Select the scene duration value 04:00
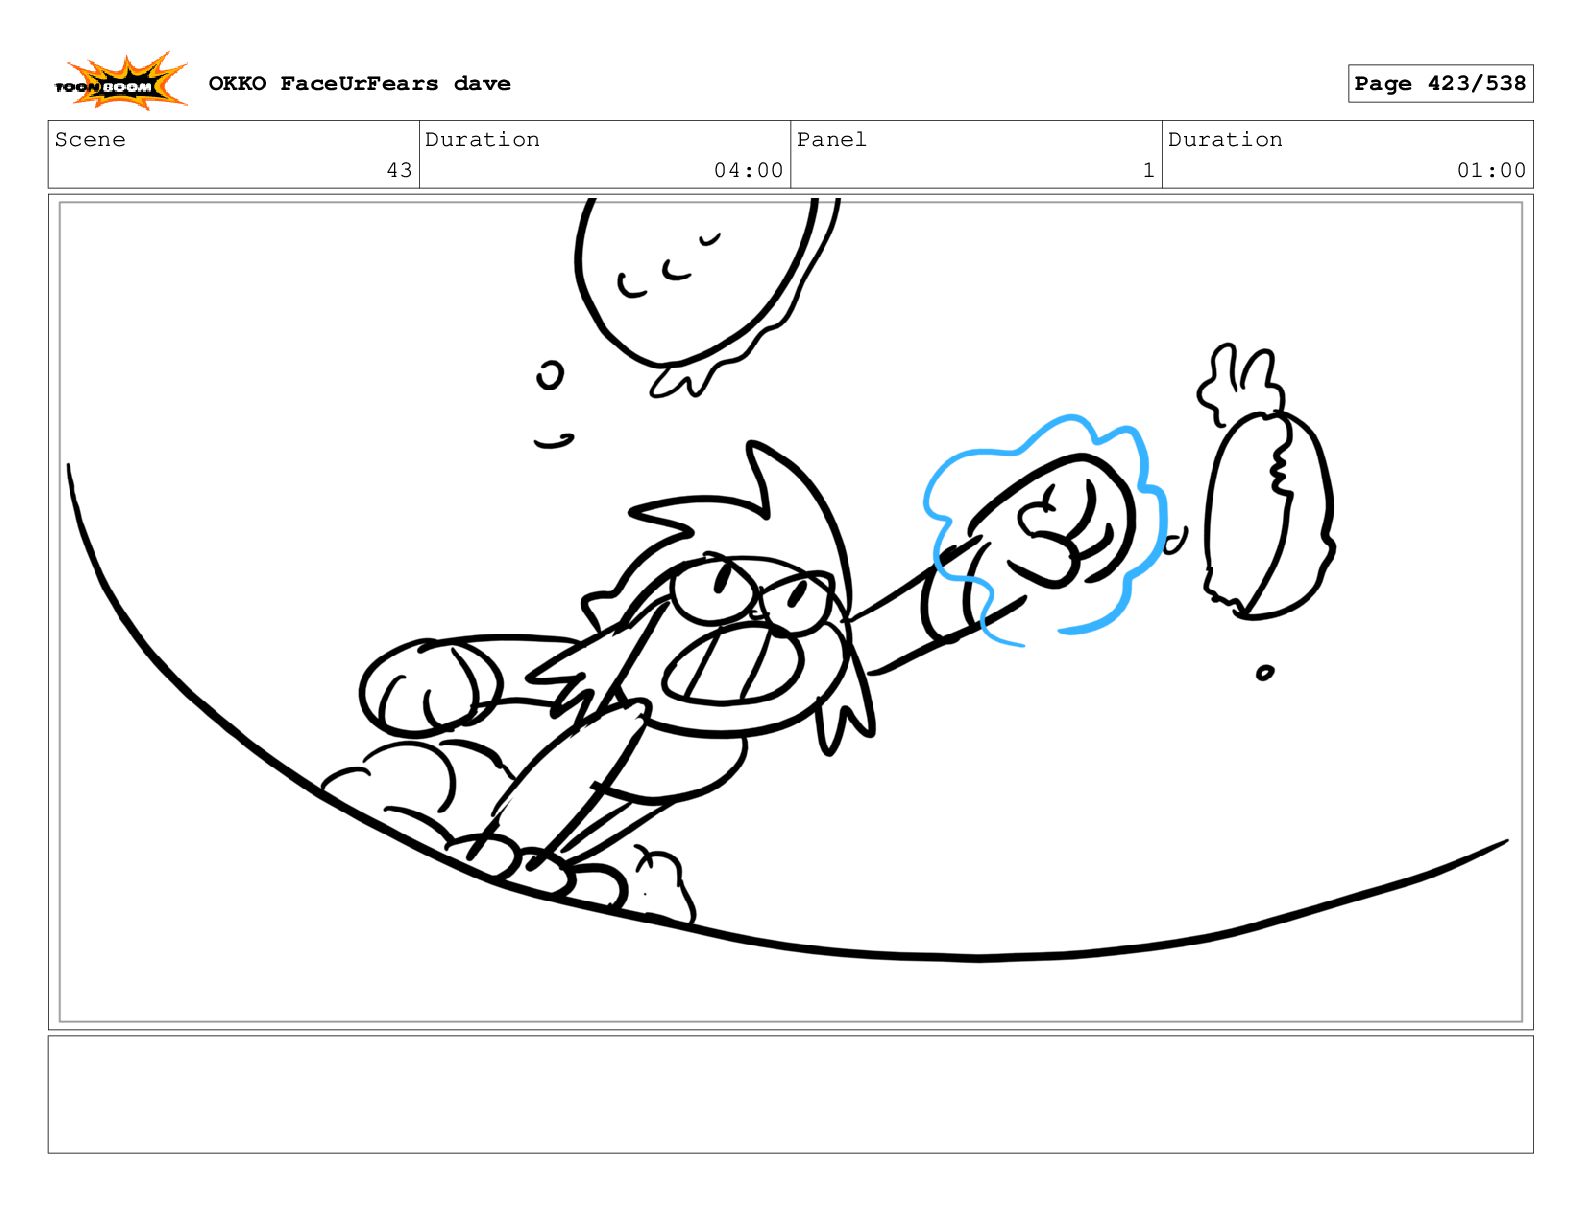The image size is (1582, 1225). (x=748, y=171)
